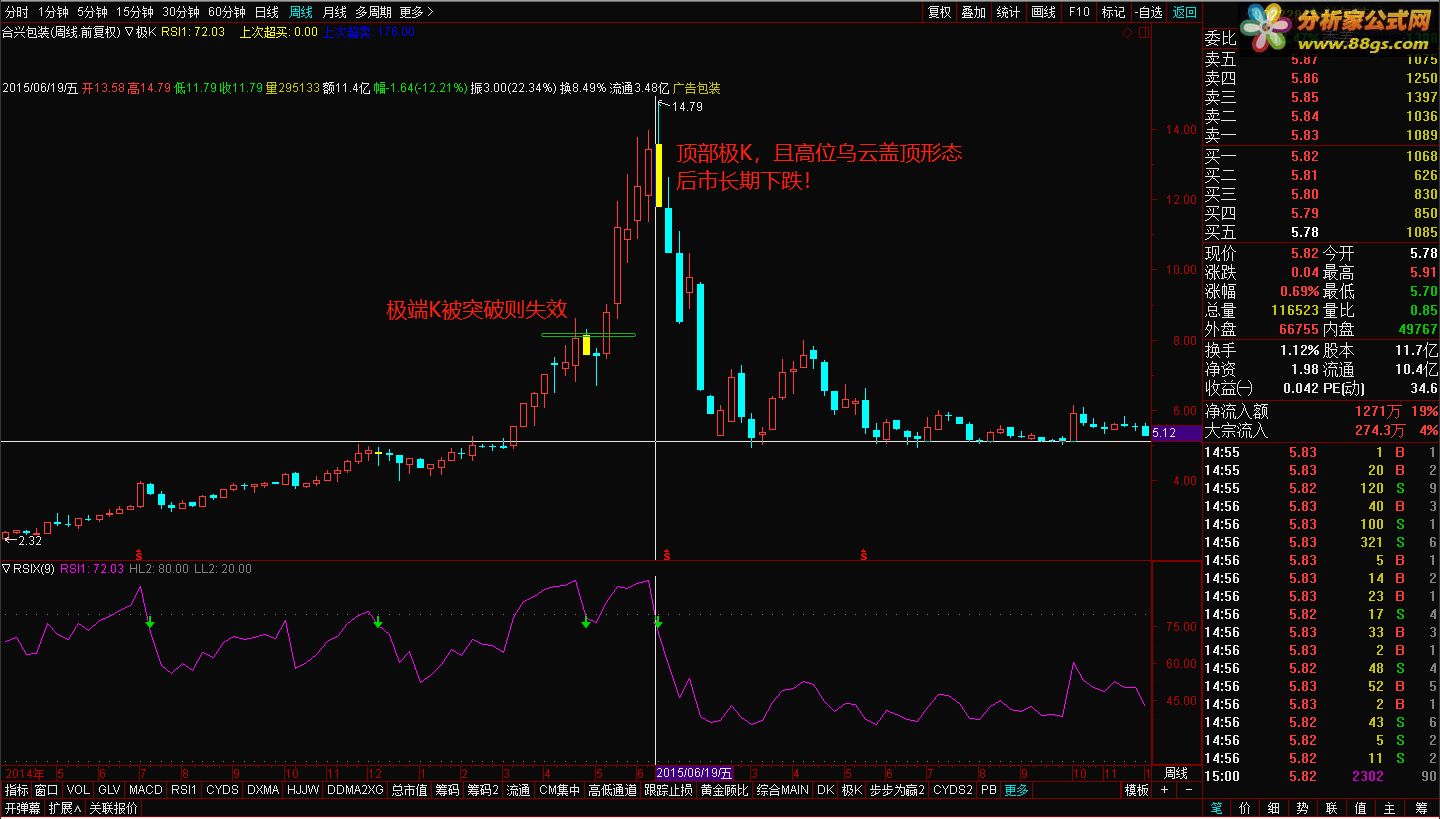The width and height of the screenshot is (1440, 819).
Task: Expand the 扩展∧ menu
Action: tap(65, 808)
